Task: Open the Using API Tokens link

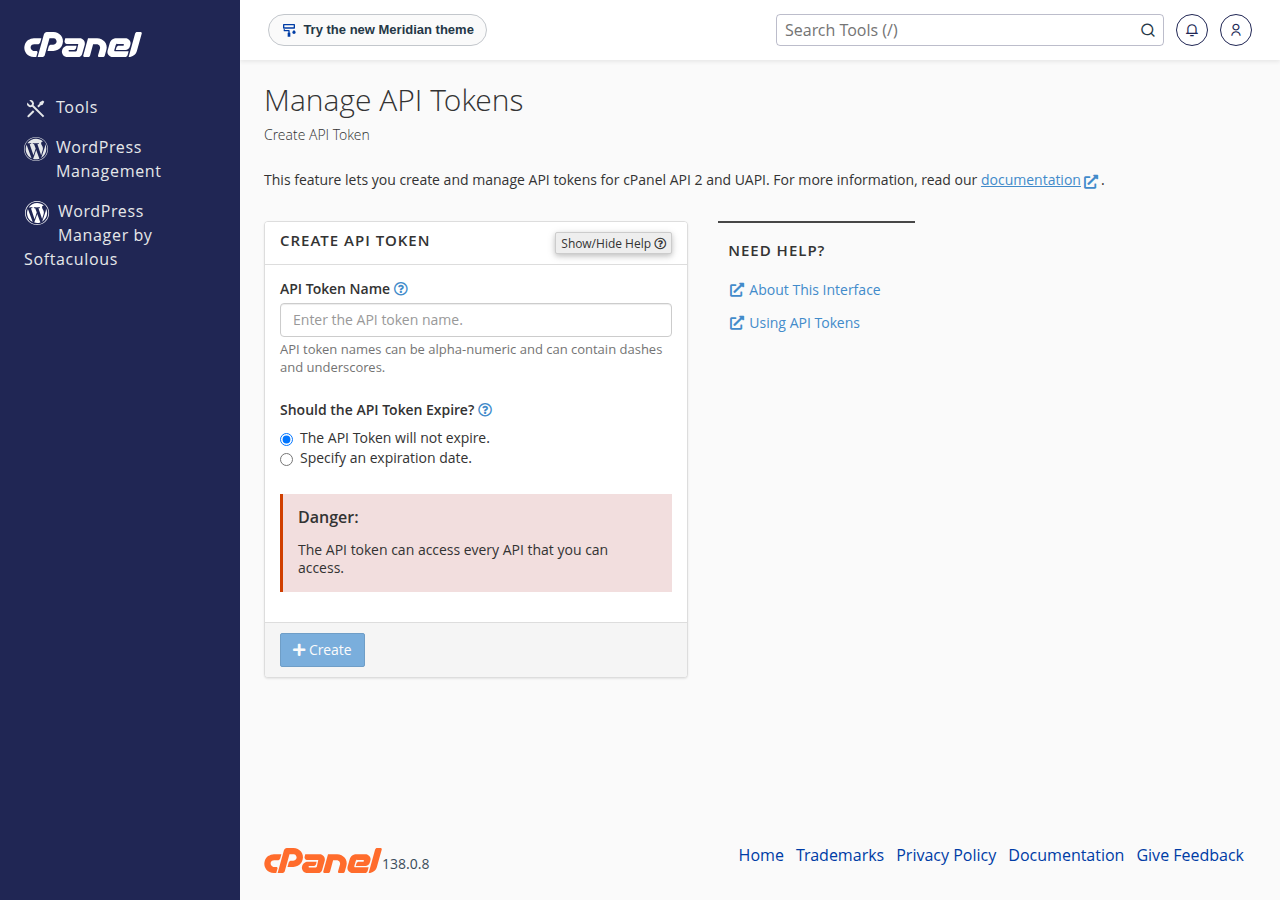Action: point(804,323)
